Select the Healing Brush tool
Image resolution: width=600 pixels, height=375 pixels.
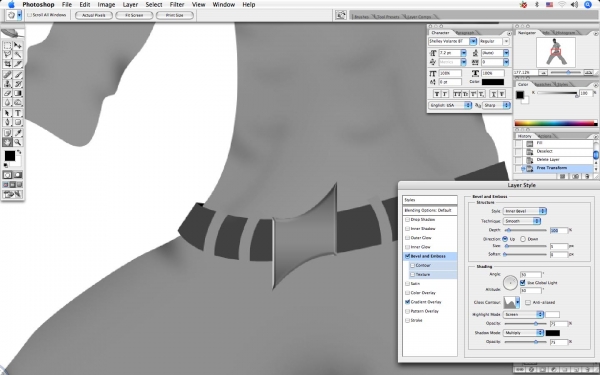(7, 75)
